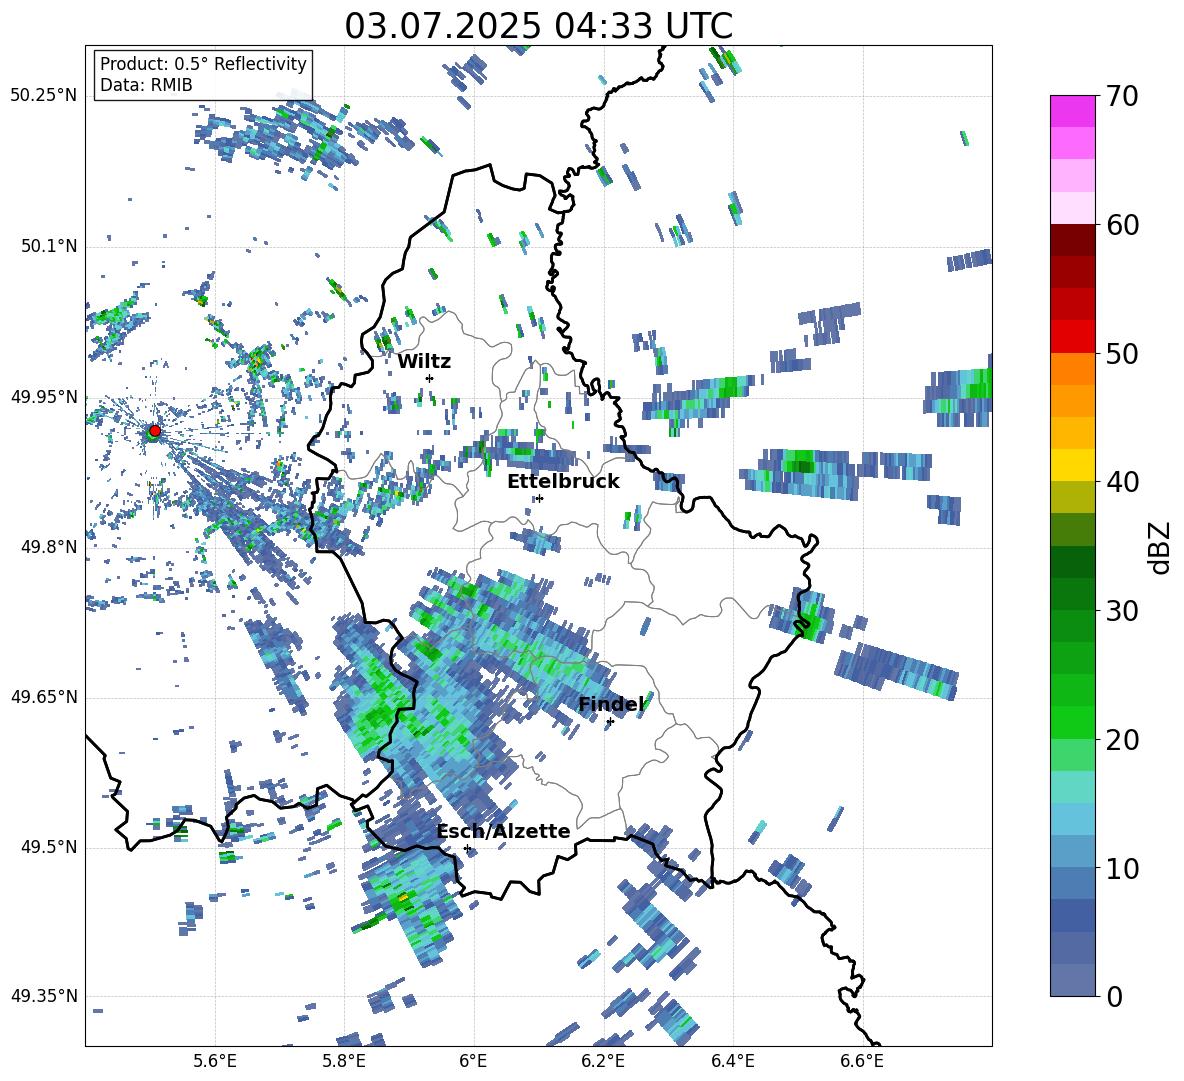Click the longitude label 5.6°E
1184x1081 pixels.
215,1062
